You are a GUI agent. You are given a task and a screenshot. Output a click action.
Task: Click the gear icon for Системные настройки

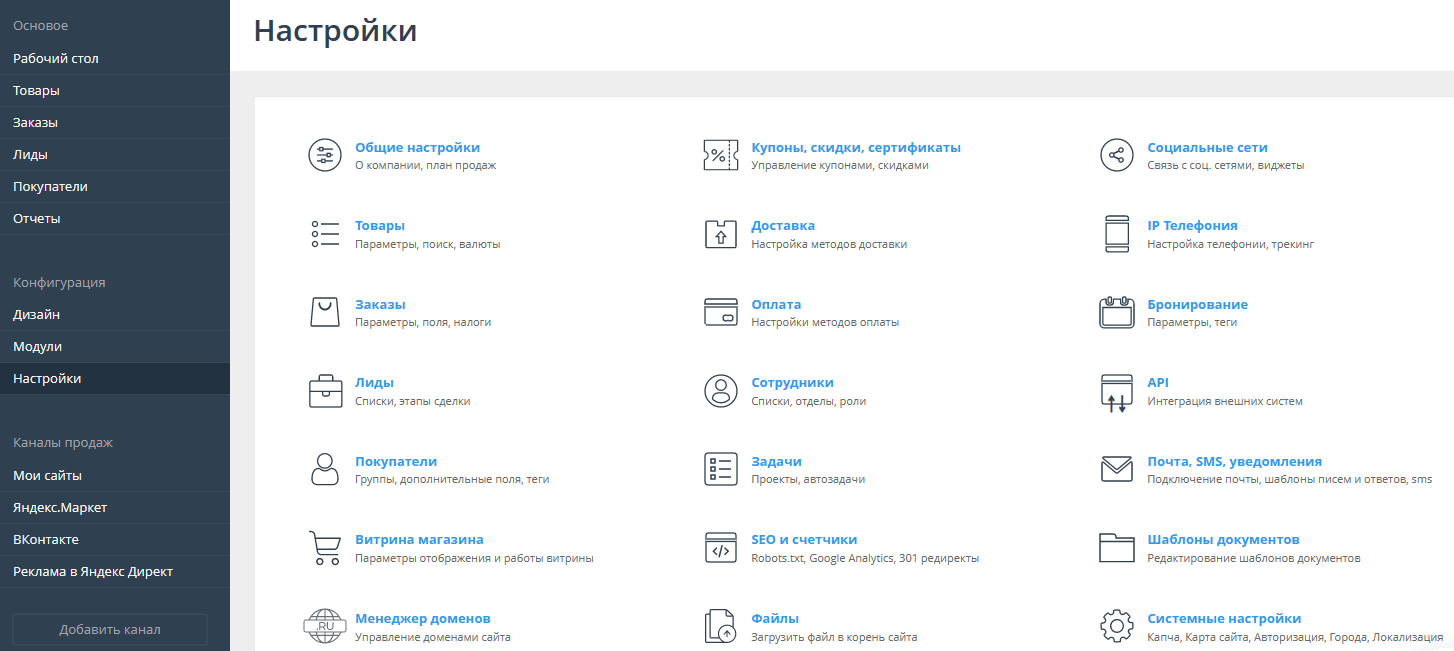point(1116,626)
